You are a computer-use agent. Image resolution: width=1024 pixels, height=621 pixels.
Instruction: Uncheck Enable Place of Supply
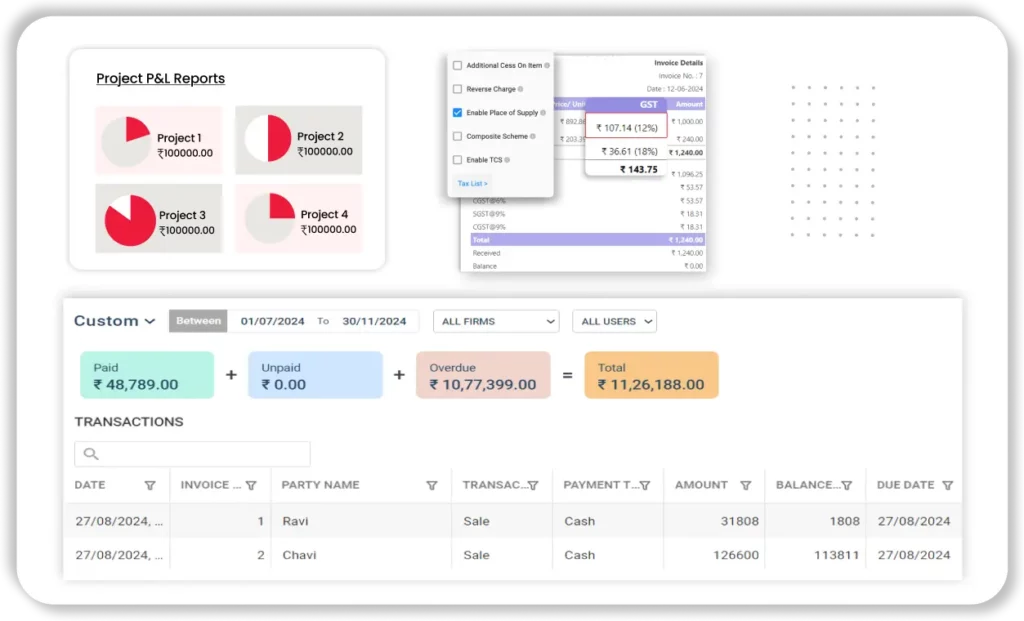pos(458,113)
